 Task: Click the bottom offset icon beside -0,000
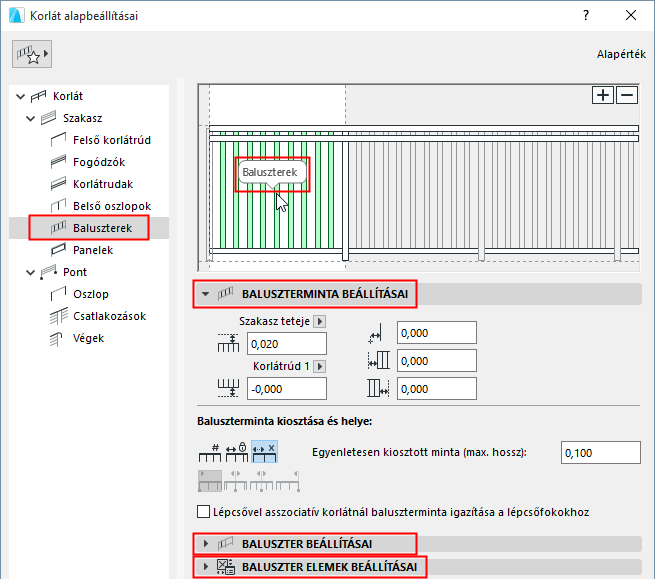pos(228,388)
